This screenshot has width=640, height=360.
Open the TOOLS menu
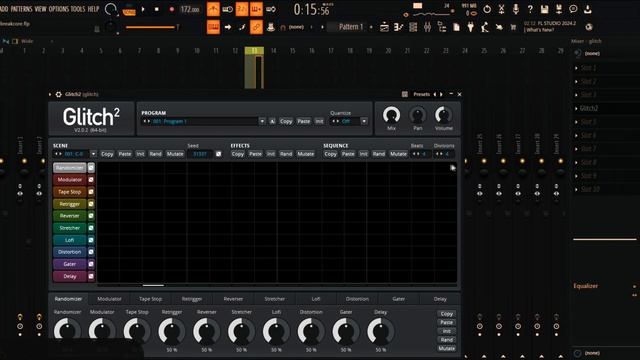[x=78, y=9]
